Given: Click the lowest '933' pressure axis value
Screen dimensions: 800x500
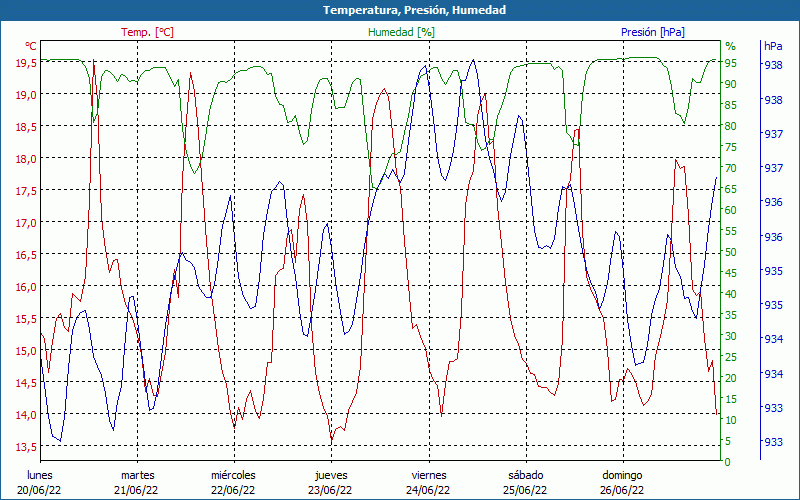Looking at the screenshot, I should point(773,442).
